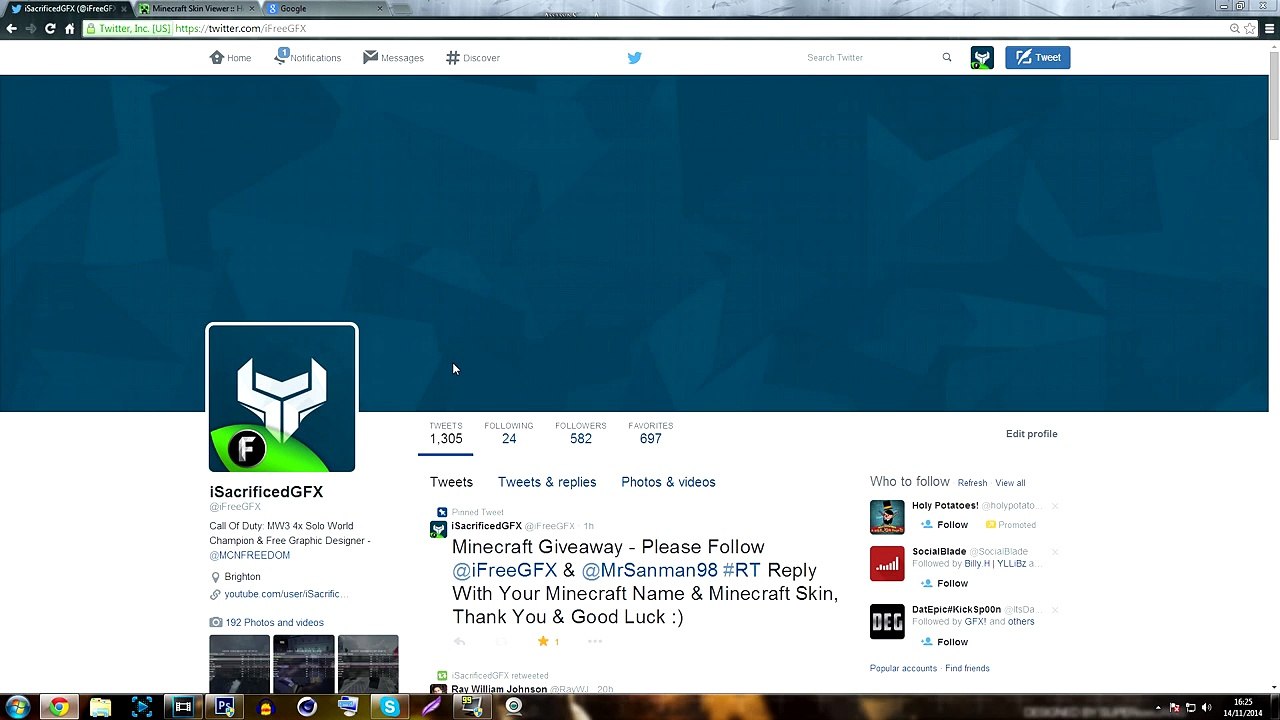The height and width of the screenshot is (720, 1280).
Task: Open the Favorites list of 697
Action: tap(651, 434)
